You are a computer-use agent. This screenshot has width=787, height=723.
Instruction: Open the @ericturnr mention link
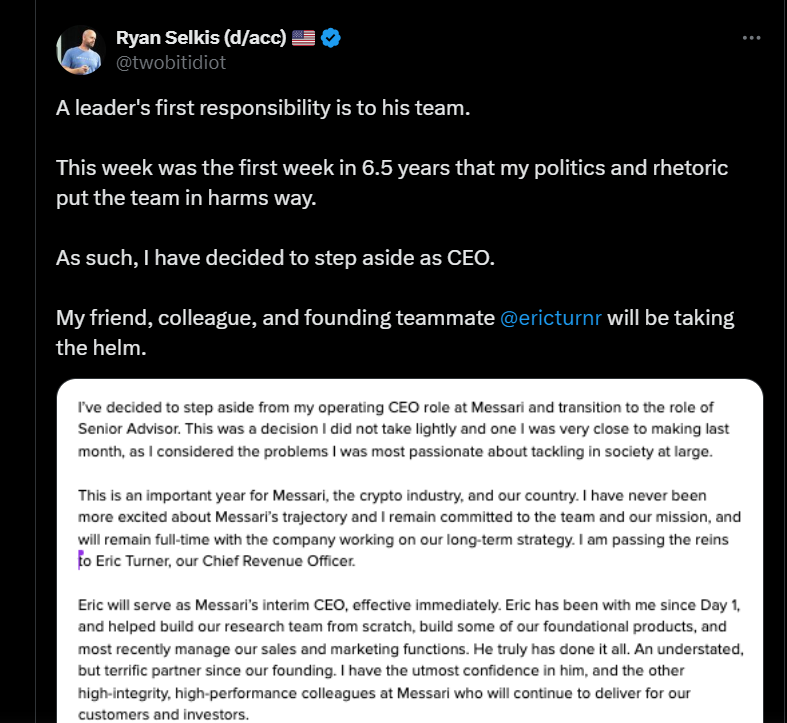tap(551, 318)
